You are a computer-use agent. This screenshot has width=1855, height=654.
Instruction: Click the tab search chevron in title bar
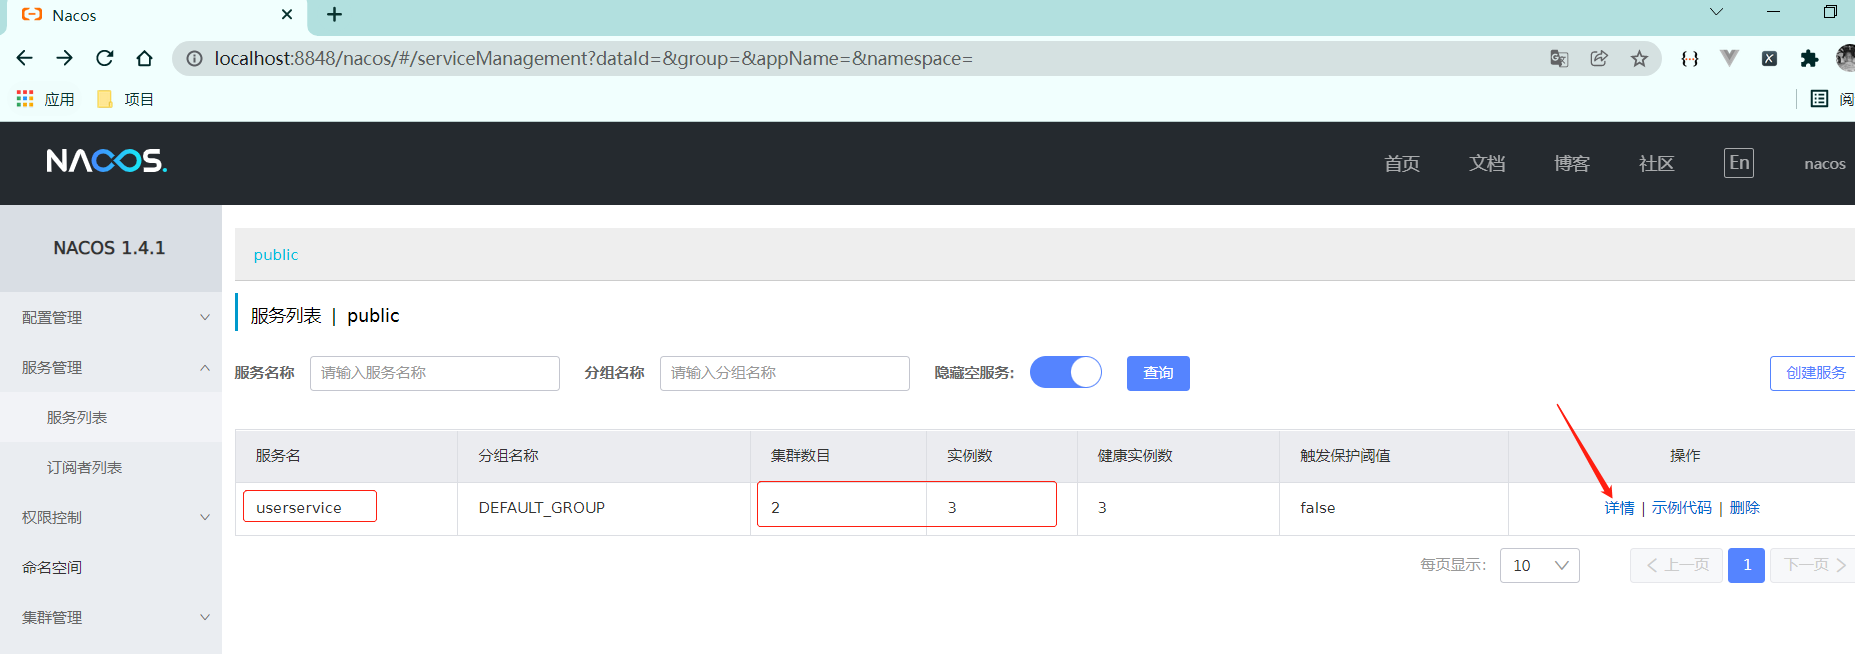[x=1716, y=12]
